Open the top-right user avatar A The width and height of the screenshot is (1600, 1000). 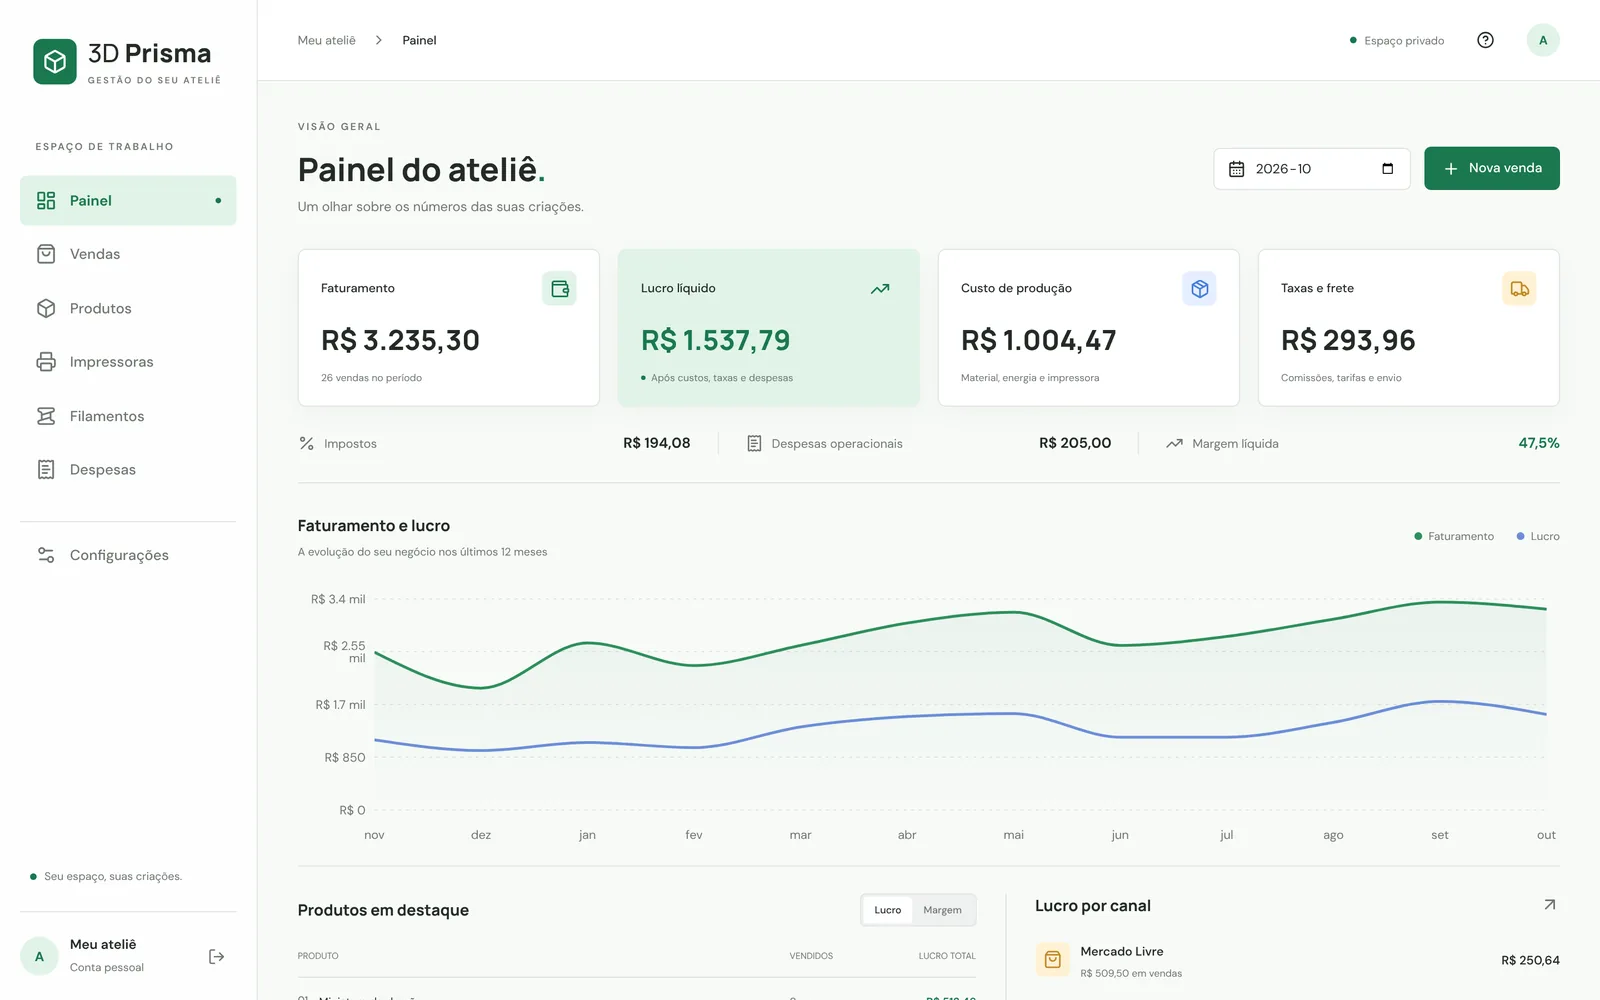pos(1543,40)
